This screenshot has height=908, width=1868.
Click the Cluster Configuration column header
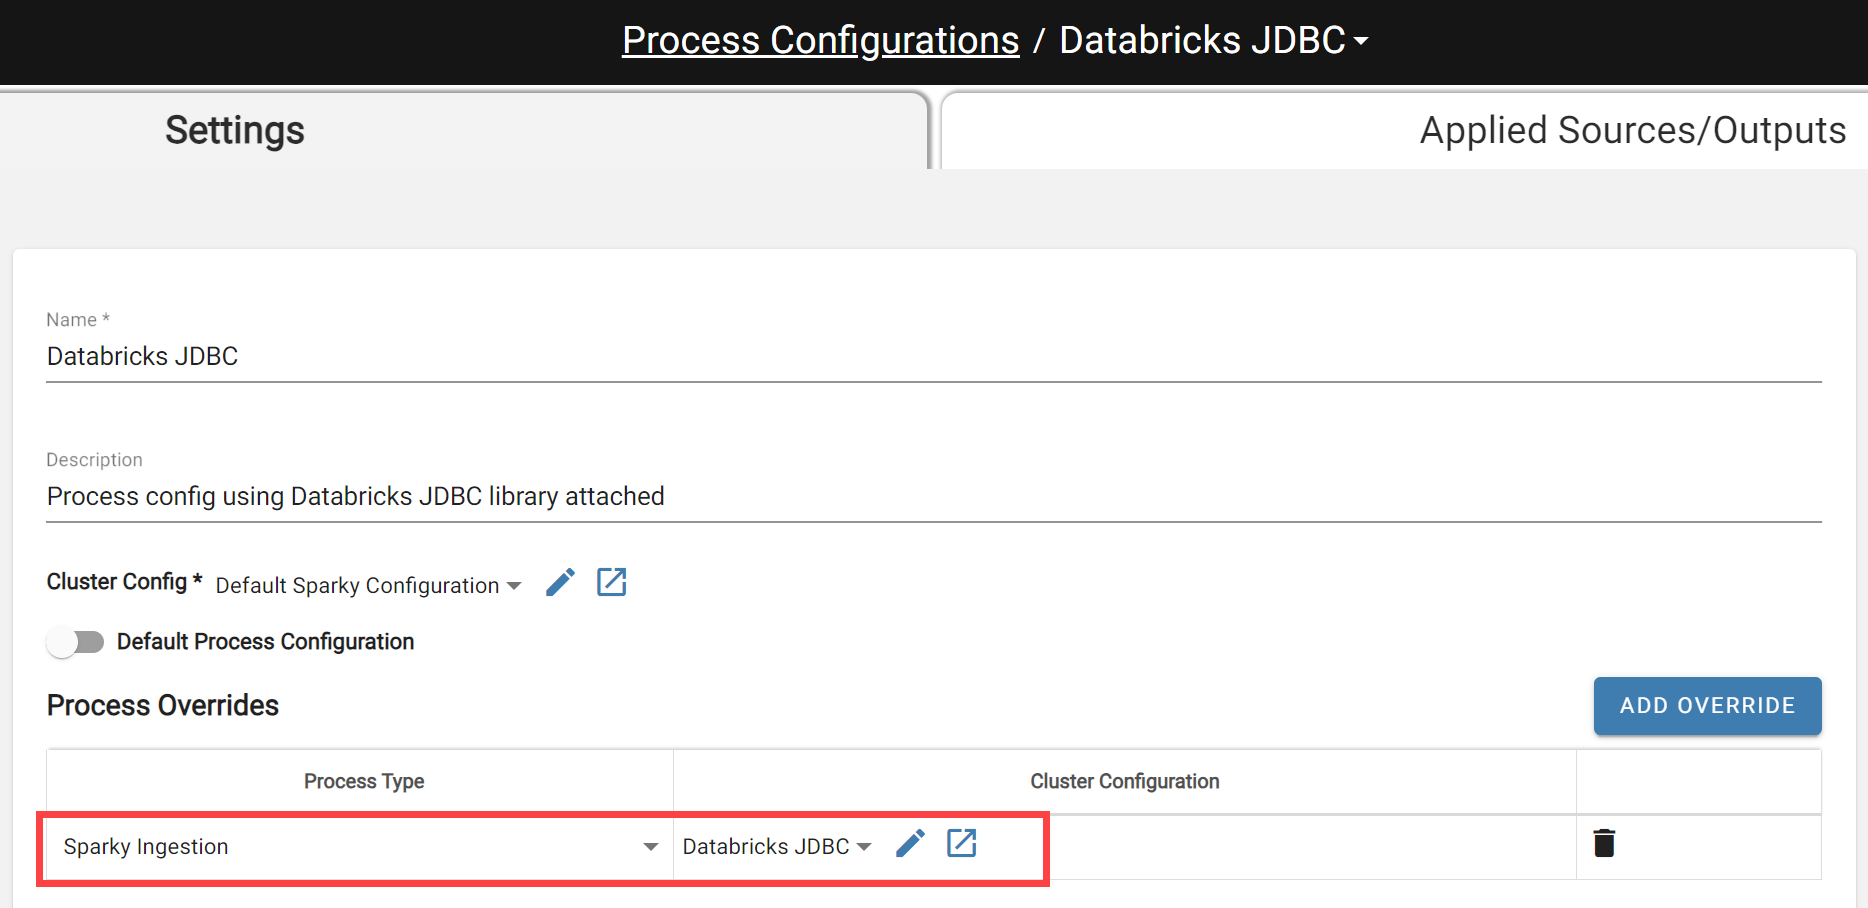coord(1124,782)
